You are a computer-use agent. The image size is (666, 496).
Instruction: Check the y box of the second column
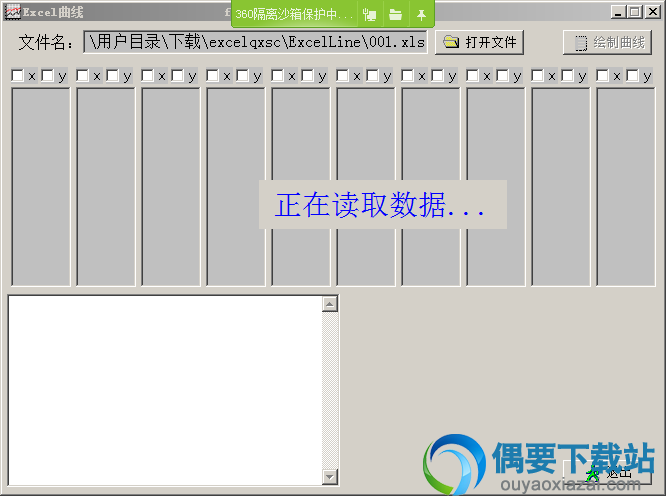pos(113,76)
